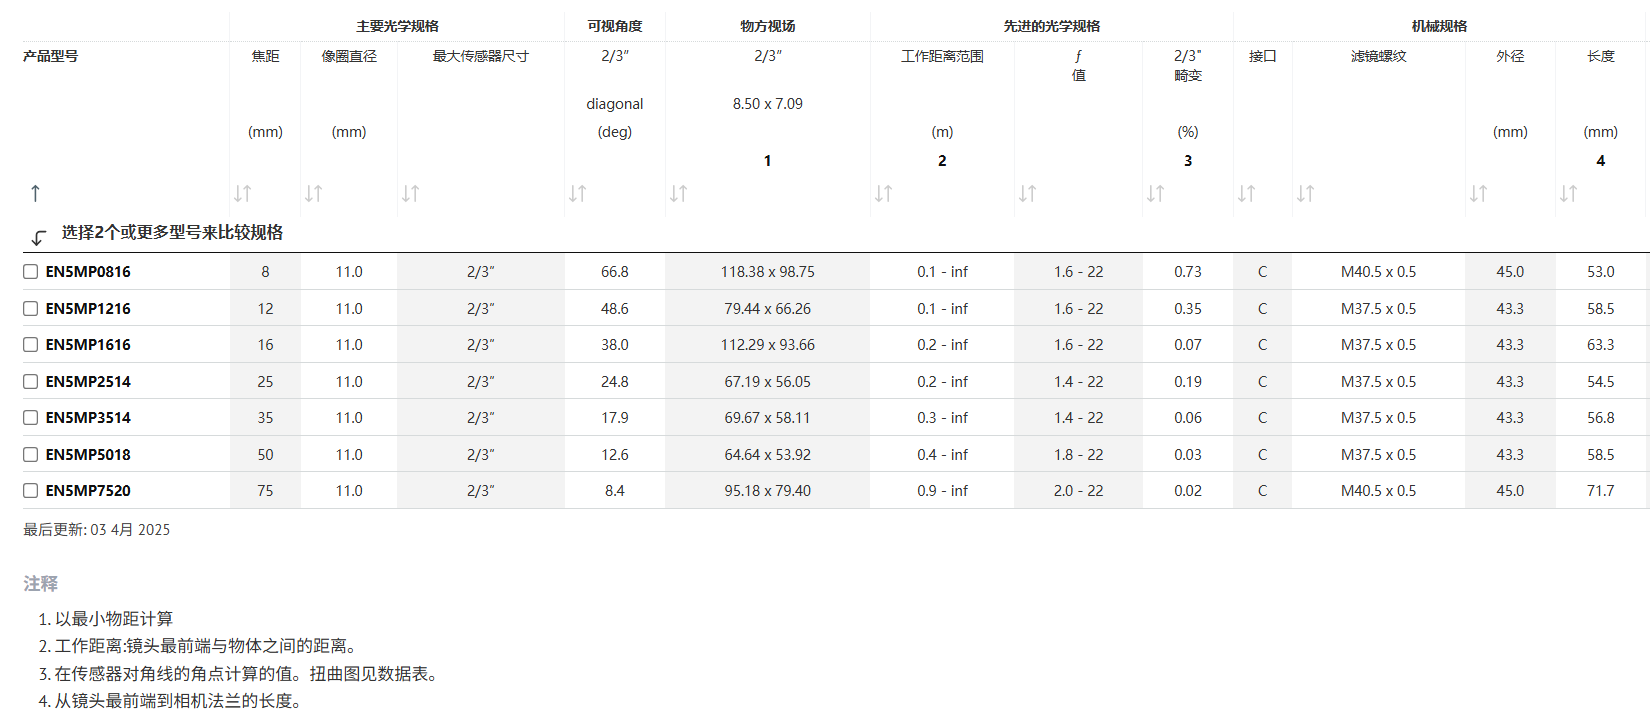1650x718 pixels.
Task: Click the 工作距离范围 column header
Action: pos(942,56)
